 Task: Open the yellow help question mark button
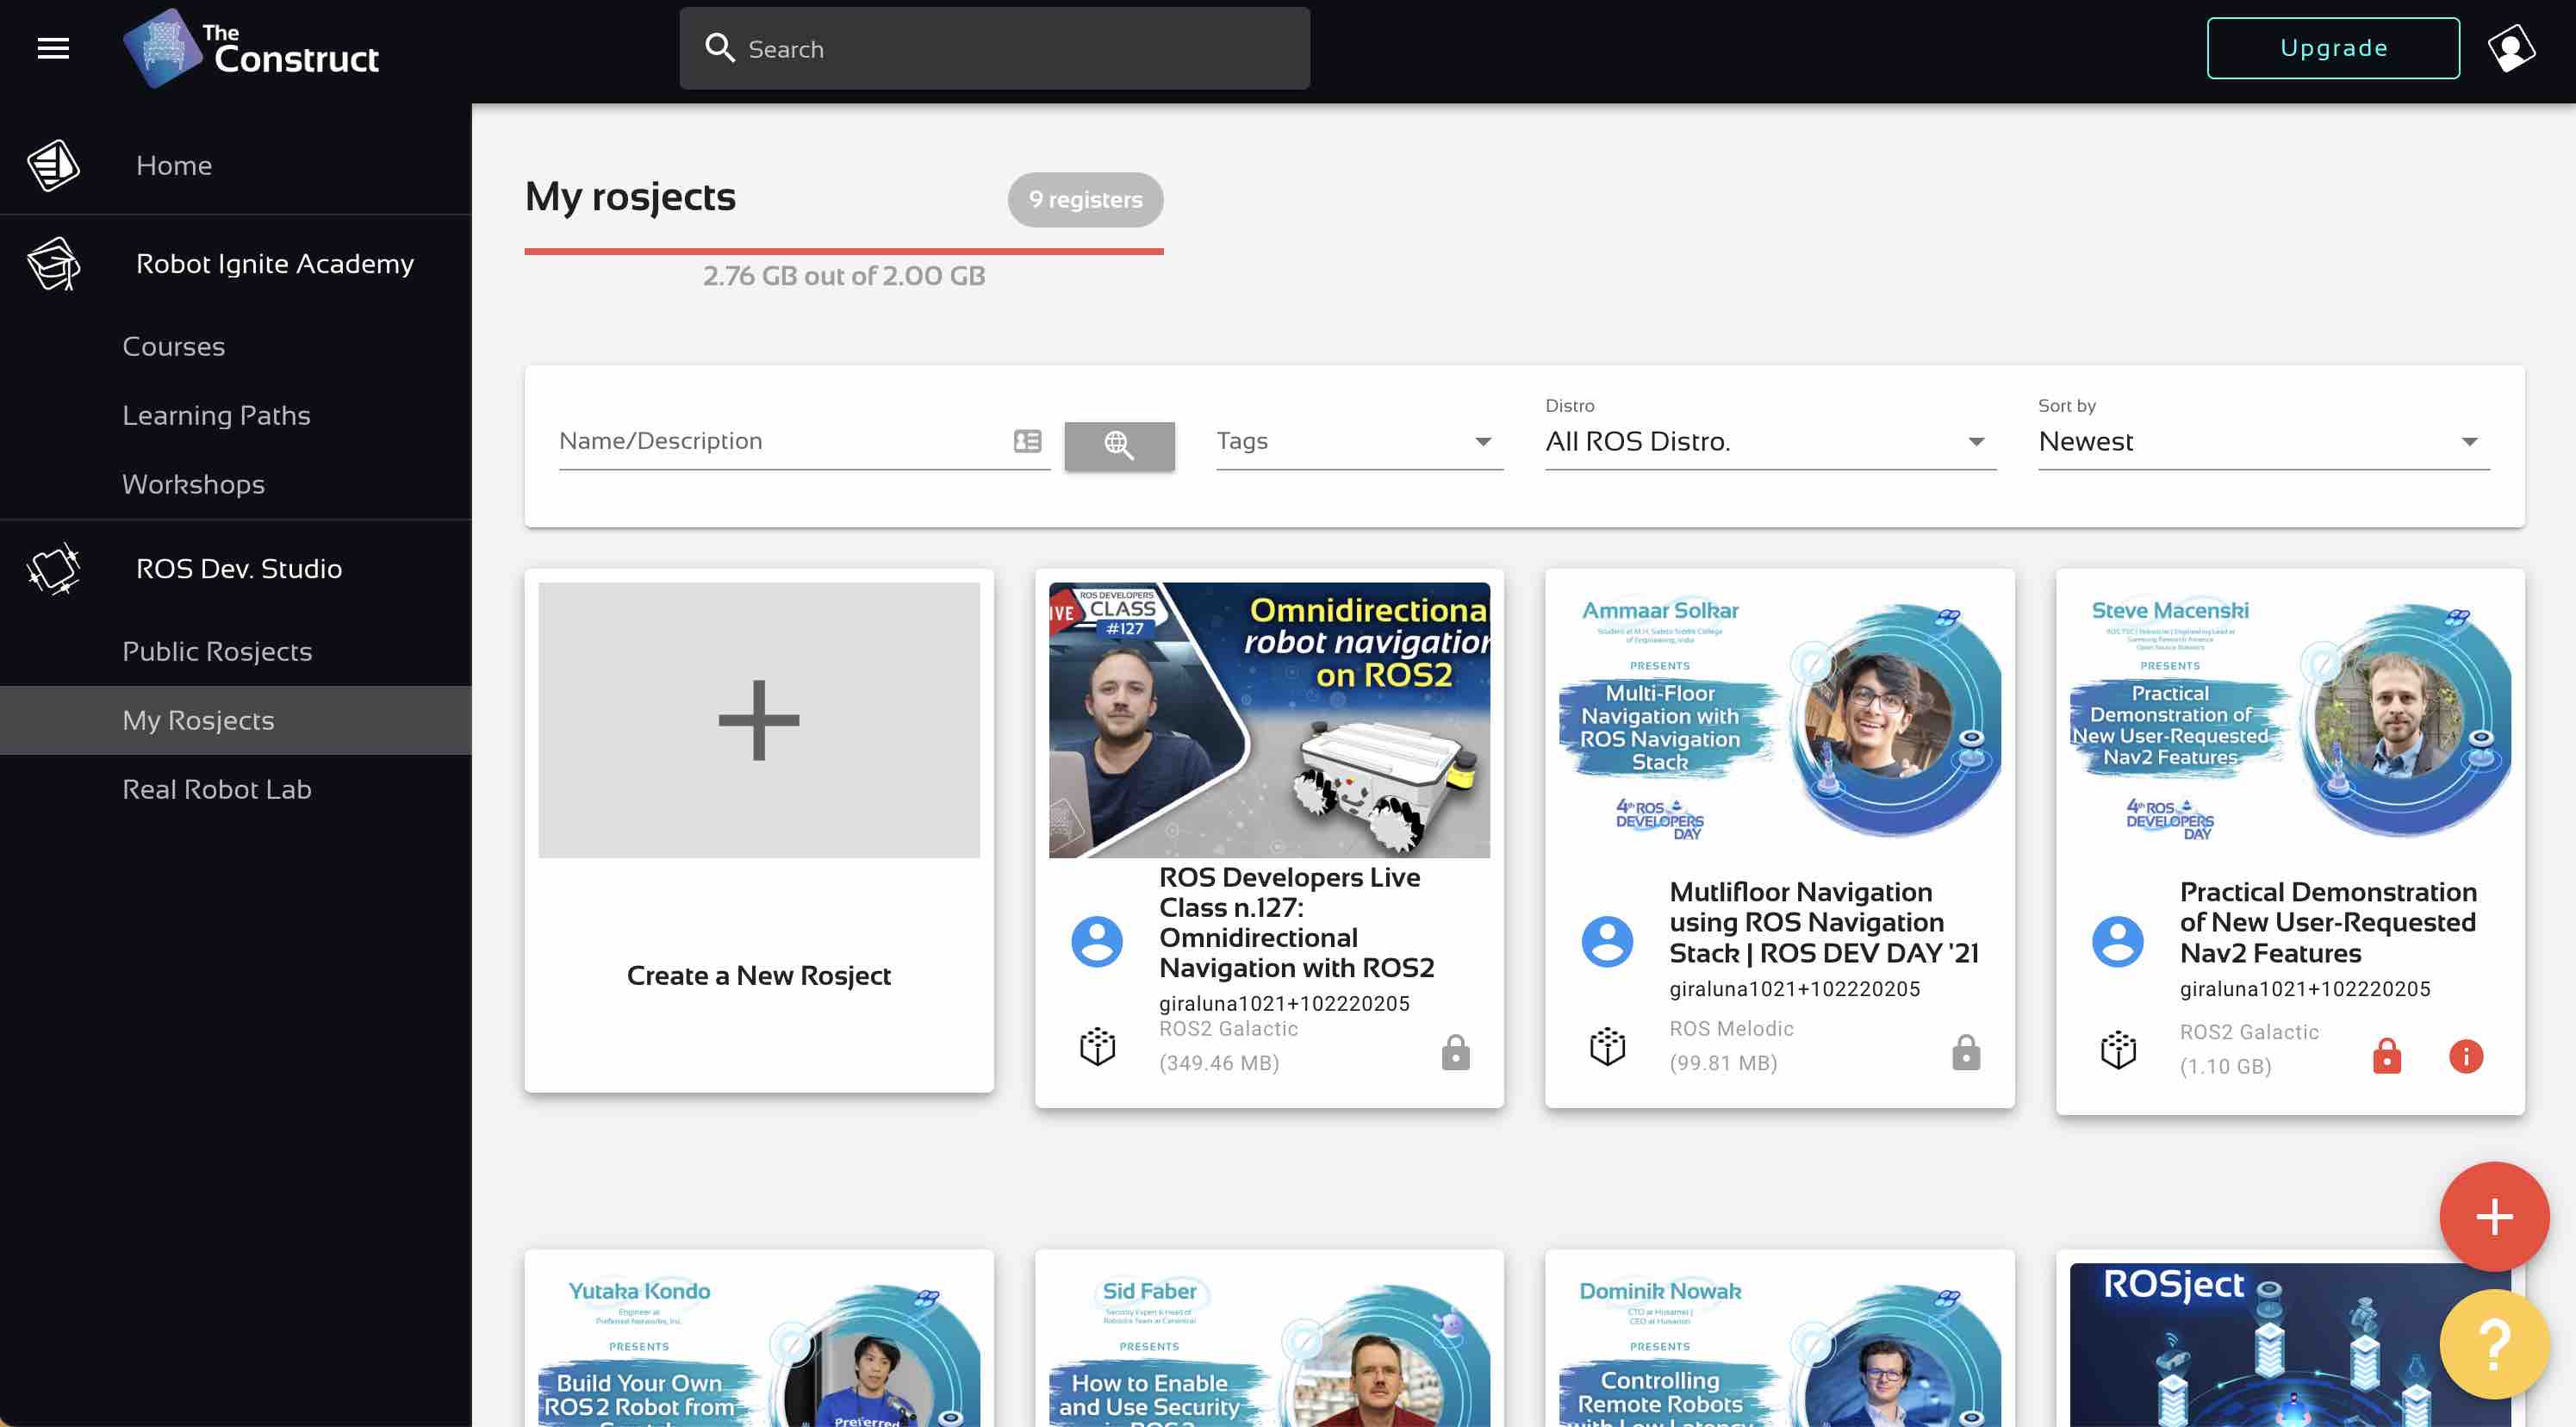click(2494, 1345)
